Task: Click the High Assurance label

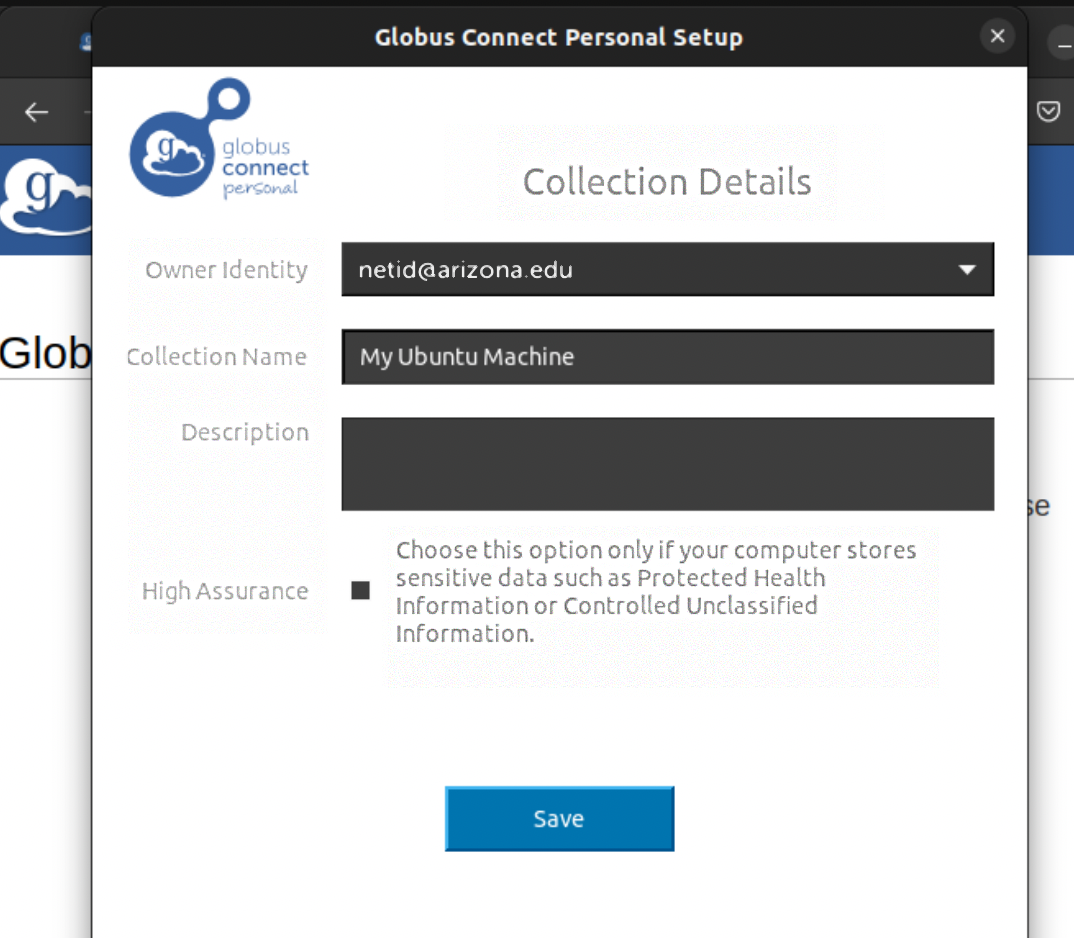Action: (x=225, y=591)
